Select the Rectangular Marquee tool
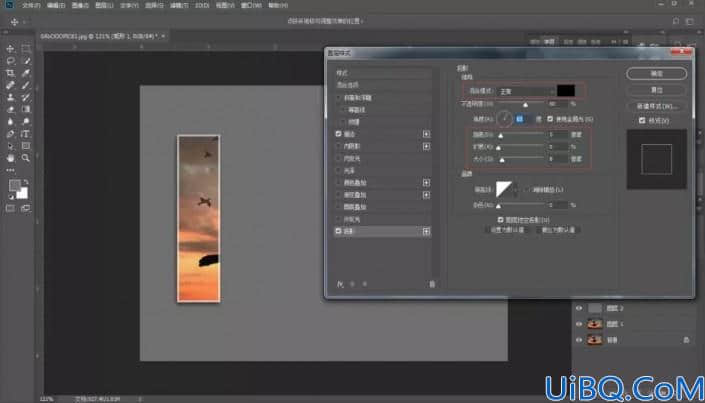Viewport: 705px width, 403px height. tap(26, 49)
